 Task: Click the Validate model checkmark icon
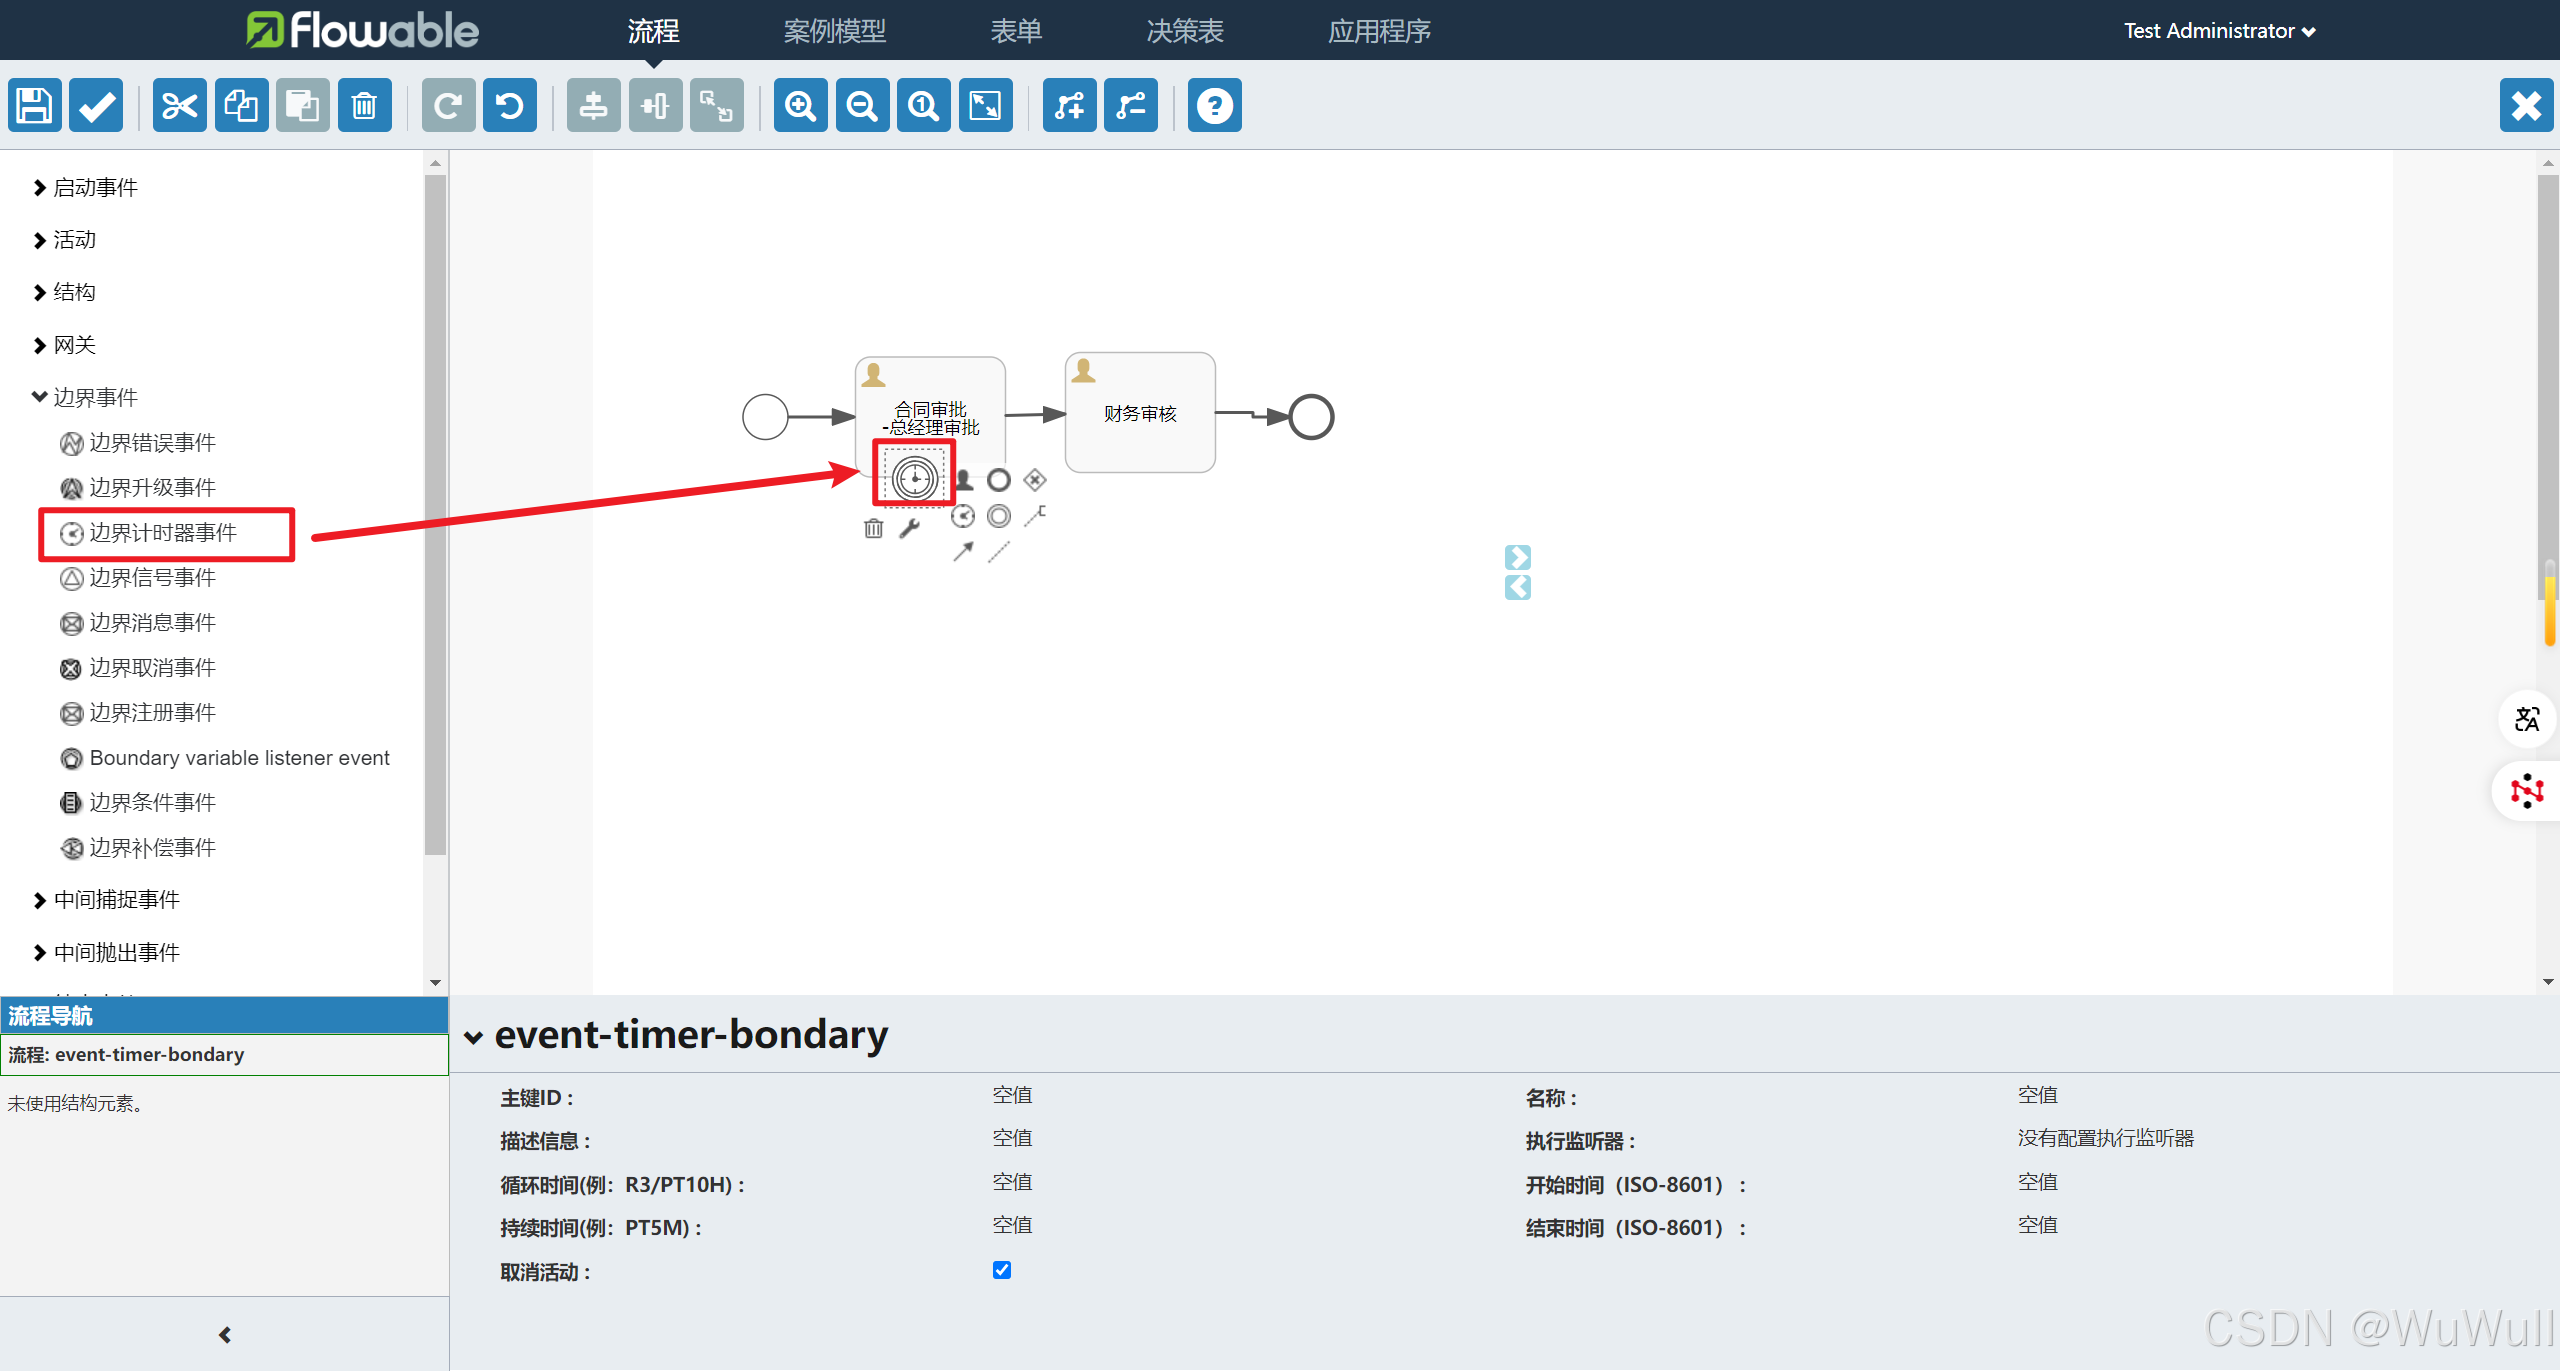click(97, 105)
